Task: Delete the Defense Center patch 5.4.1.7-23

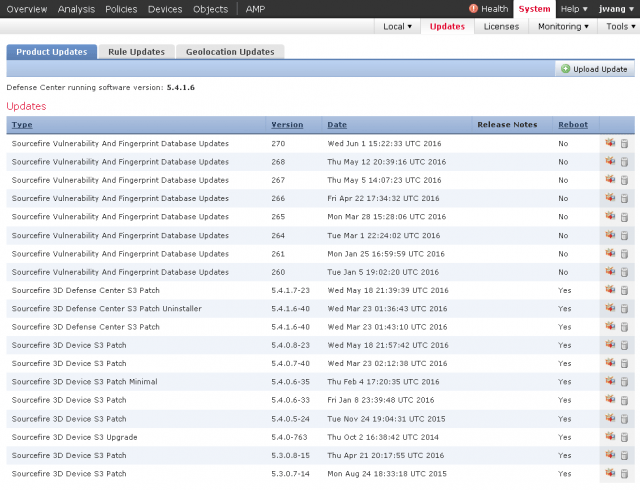Action: 624,291
